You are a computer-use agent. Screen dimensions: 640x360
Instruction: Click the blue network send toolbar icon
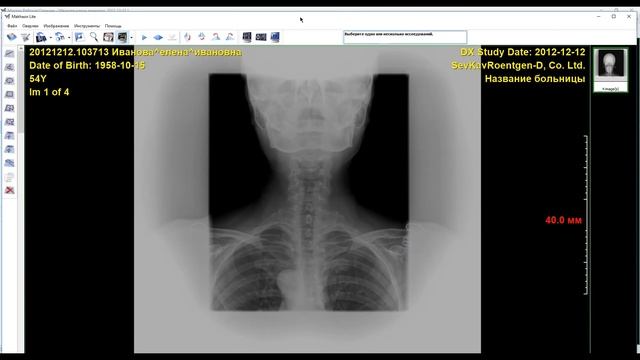[60, 37]
